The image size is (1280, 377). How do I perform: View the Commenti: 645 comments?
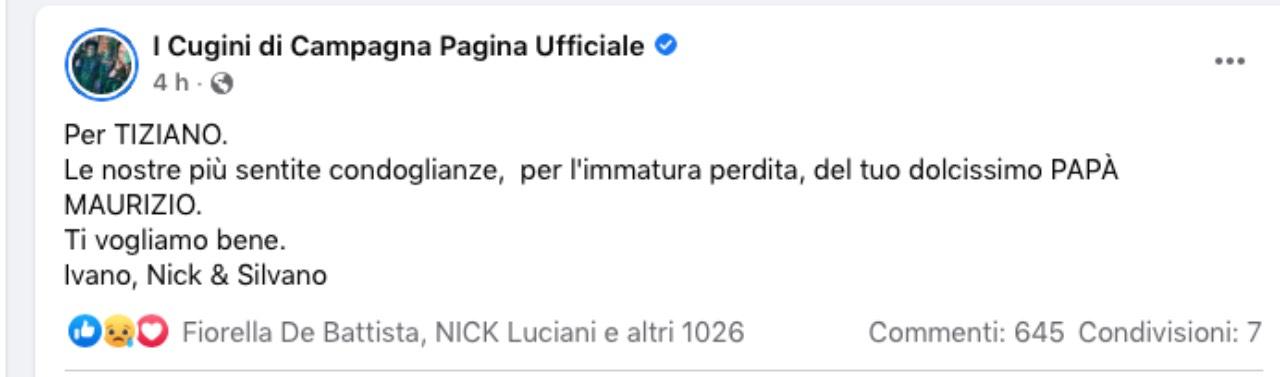[x=966, y=333]
